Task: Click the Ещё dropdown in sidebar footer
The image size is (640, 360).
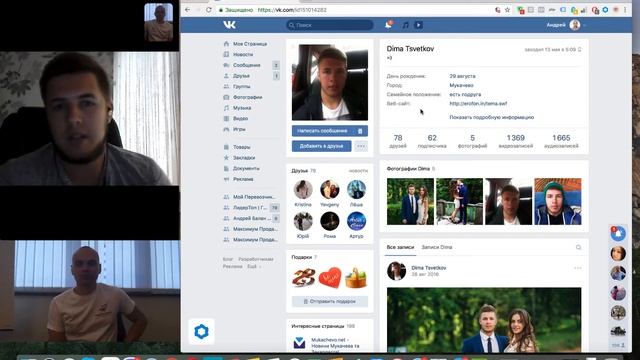Action: coord(254,267)
